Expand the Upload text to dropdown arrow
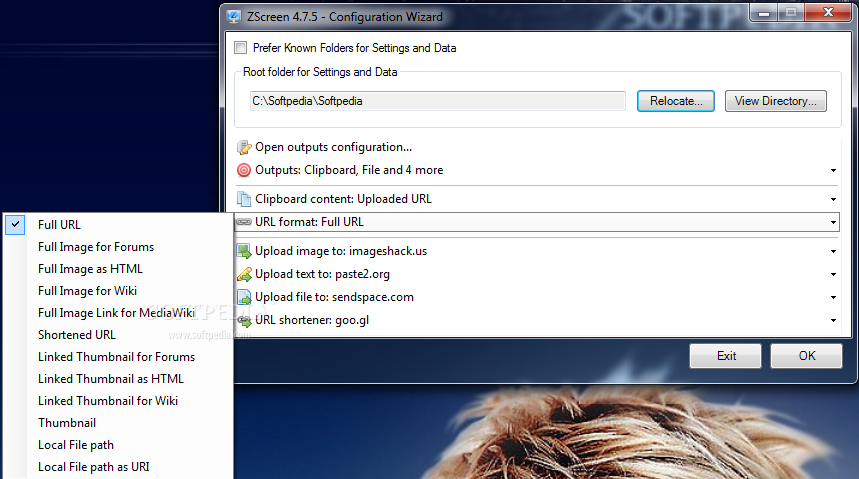 coord(833,275)
